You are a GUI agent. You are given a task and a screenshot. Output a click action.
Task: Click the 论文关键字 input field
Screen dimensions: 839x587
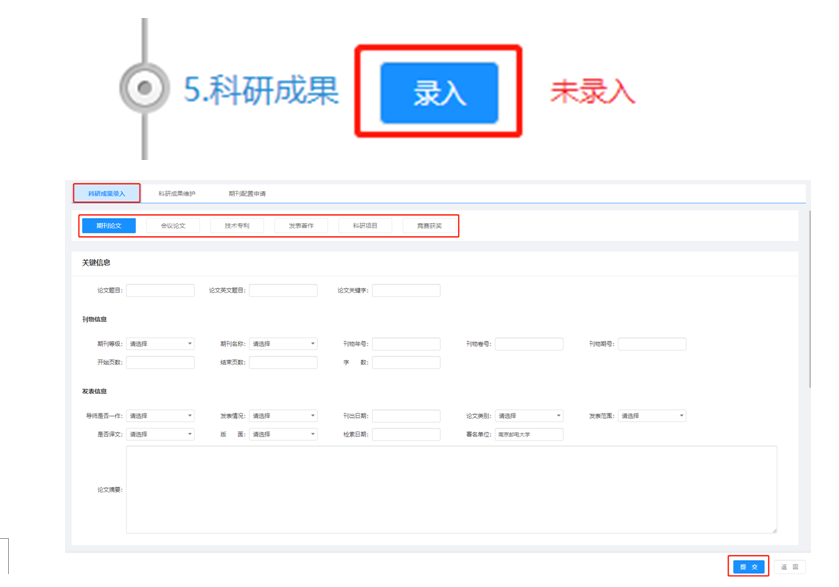(x=406, y=291)
